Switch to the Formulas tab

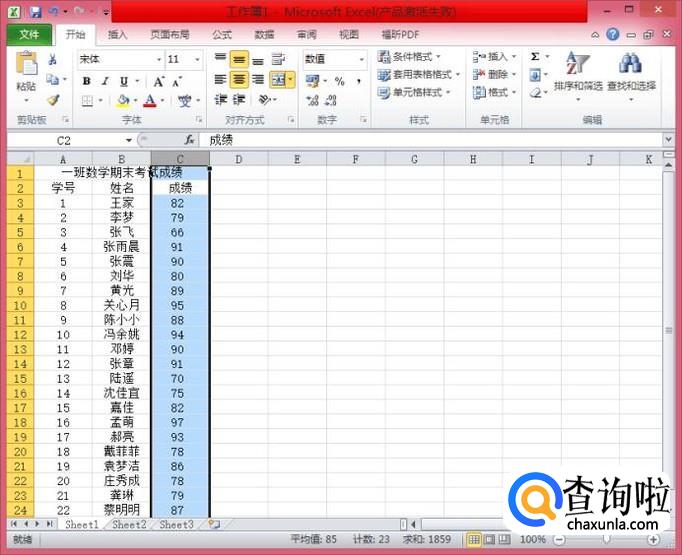click(x=222, y=34)
